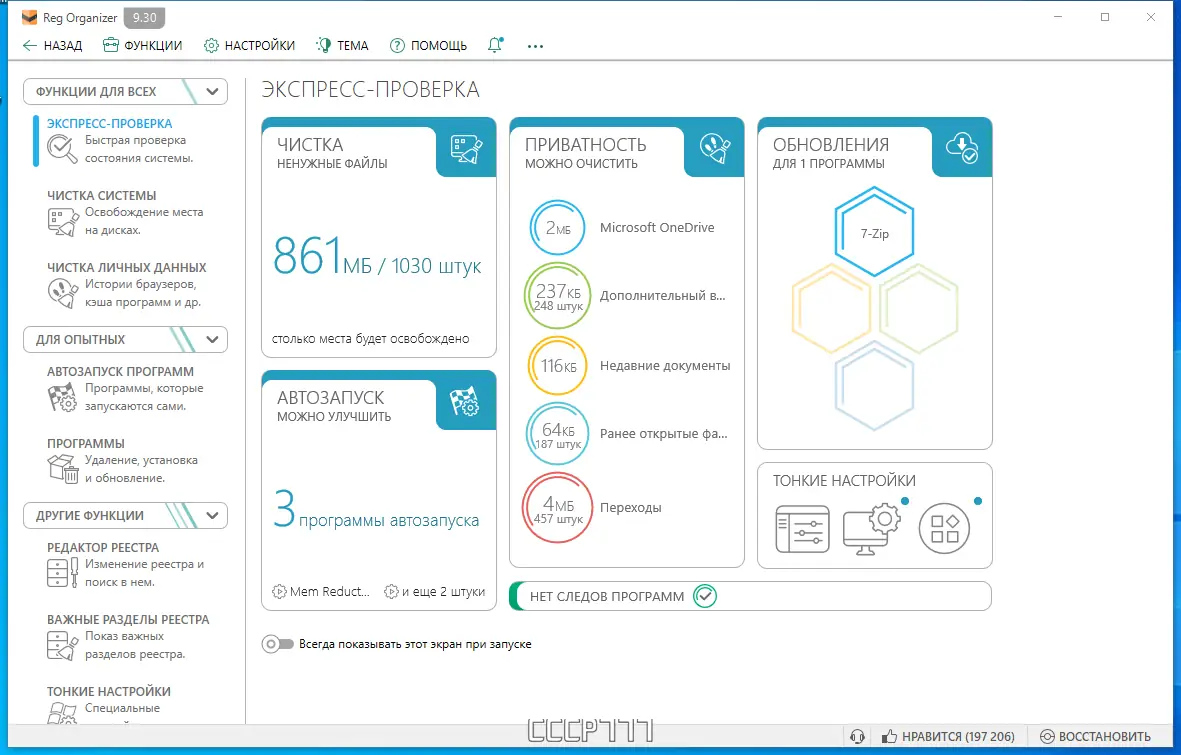The width and height of the screenshot is (1181, 755).
Task: Open the Функции menu
Action: pos(142,45)
